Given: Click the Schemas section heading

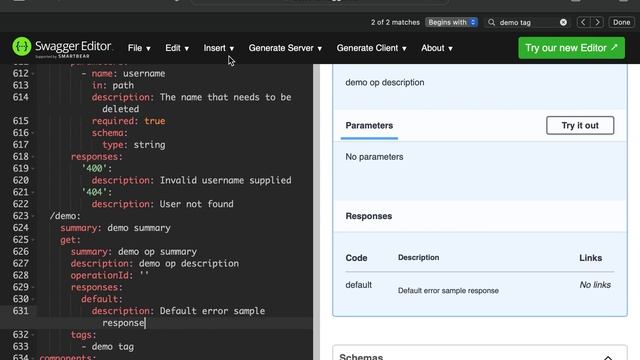Looking at the screenshot, I should pos(361,357).
